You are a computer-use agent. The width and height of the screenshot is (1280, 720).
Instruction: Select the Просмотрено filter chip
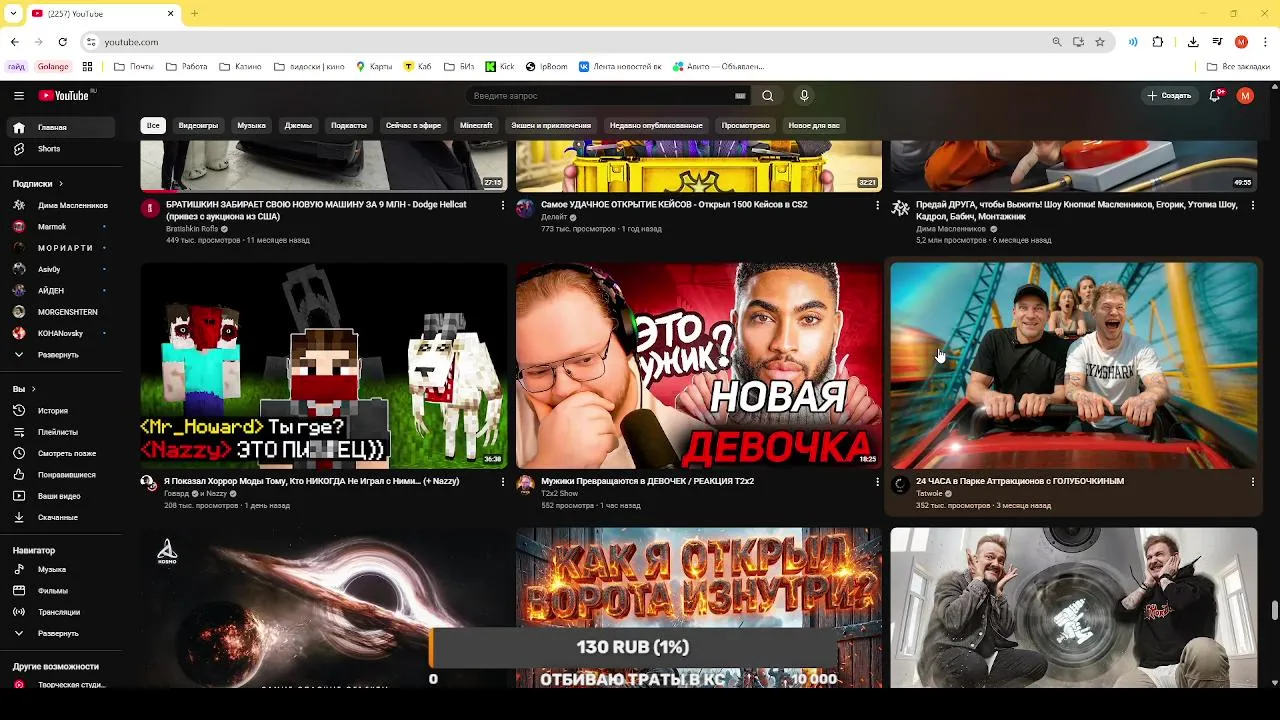point(745,126)
